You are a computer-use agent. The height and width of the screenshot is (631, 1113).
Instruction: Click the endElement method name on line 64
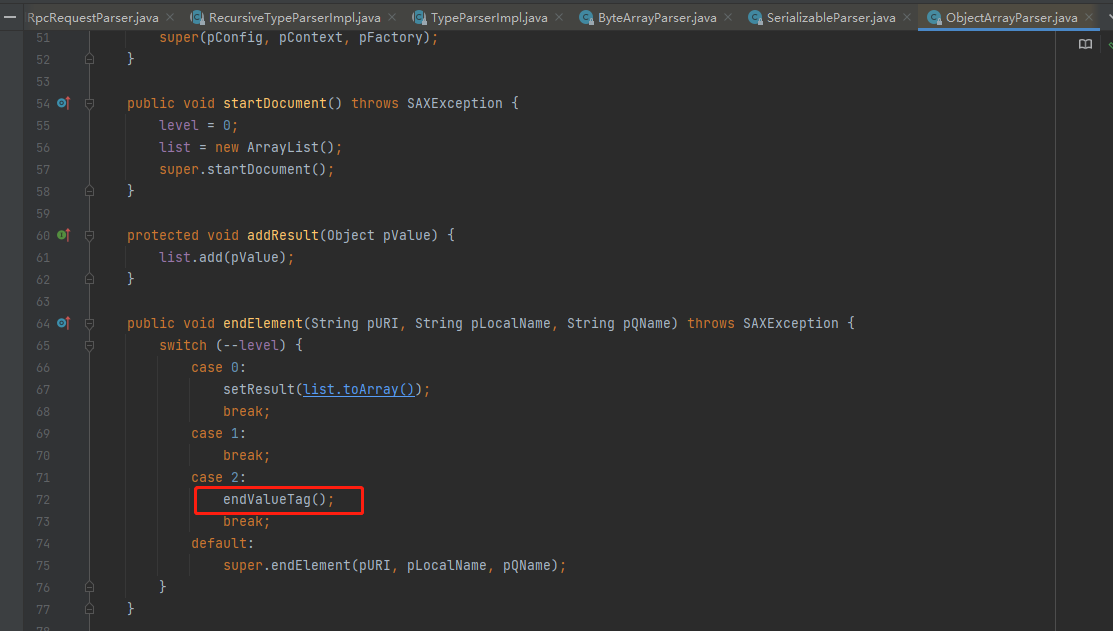point(263,323)
